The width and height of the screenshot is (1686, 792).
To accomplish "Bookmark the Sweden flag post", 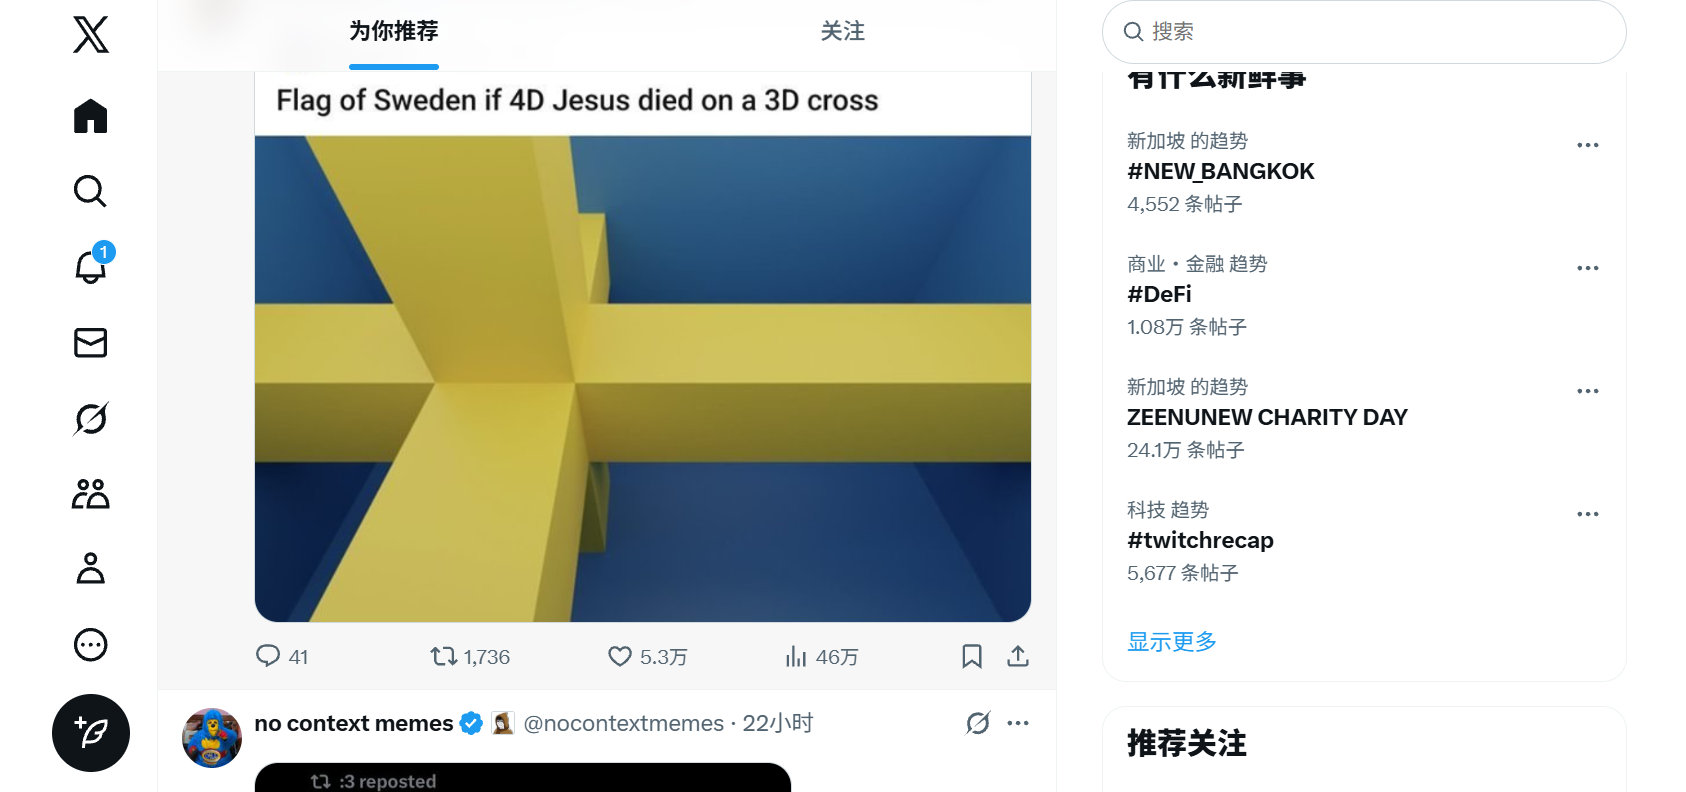I will pyautogui.click(x=972, y=657).
